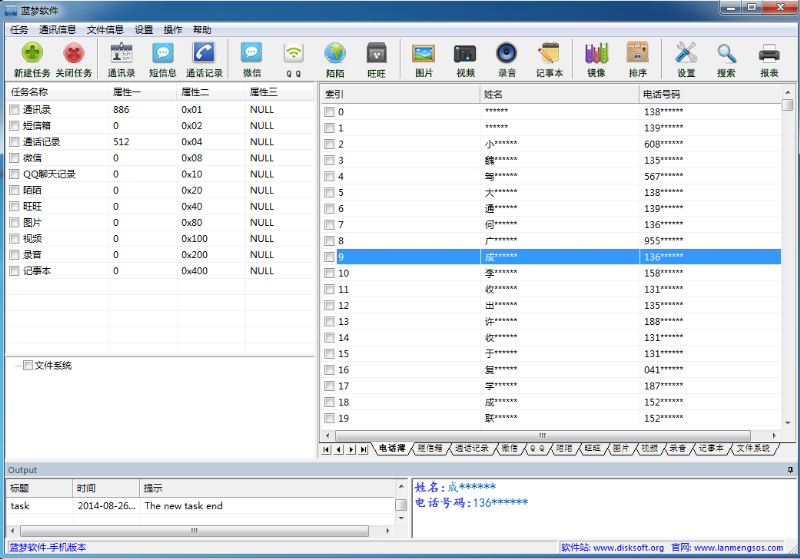Click the contact list vertical scrollbar
Image resolution: width=800 pixels, height=559 pixels.
(787, 260)
